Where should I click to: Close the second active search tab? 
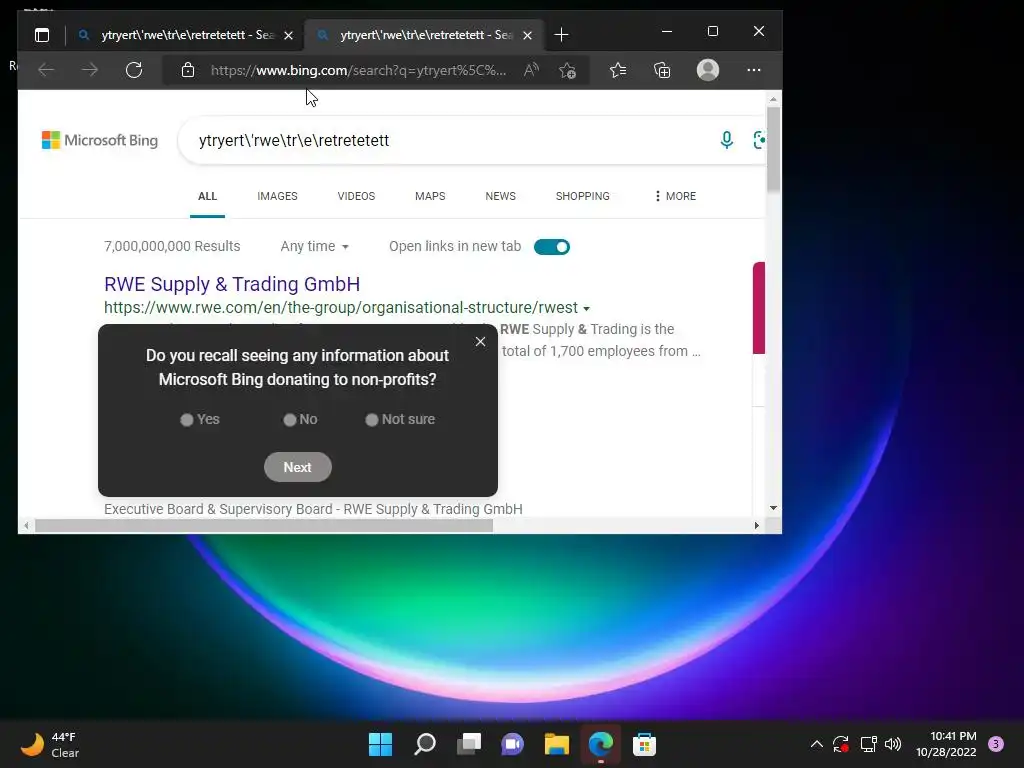point(528,35)
